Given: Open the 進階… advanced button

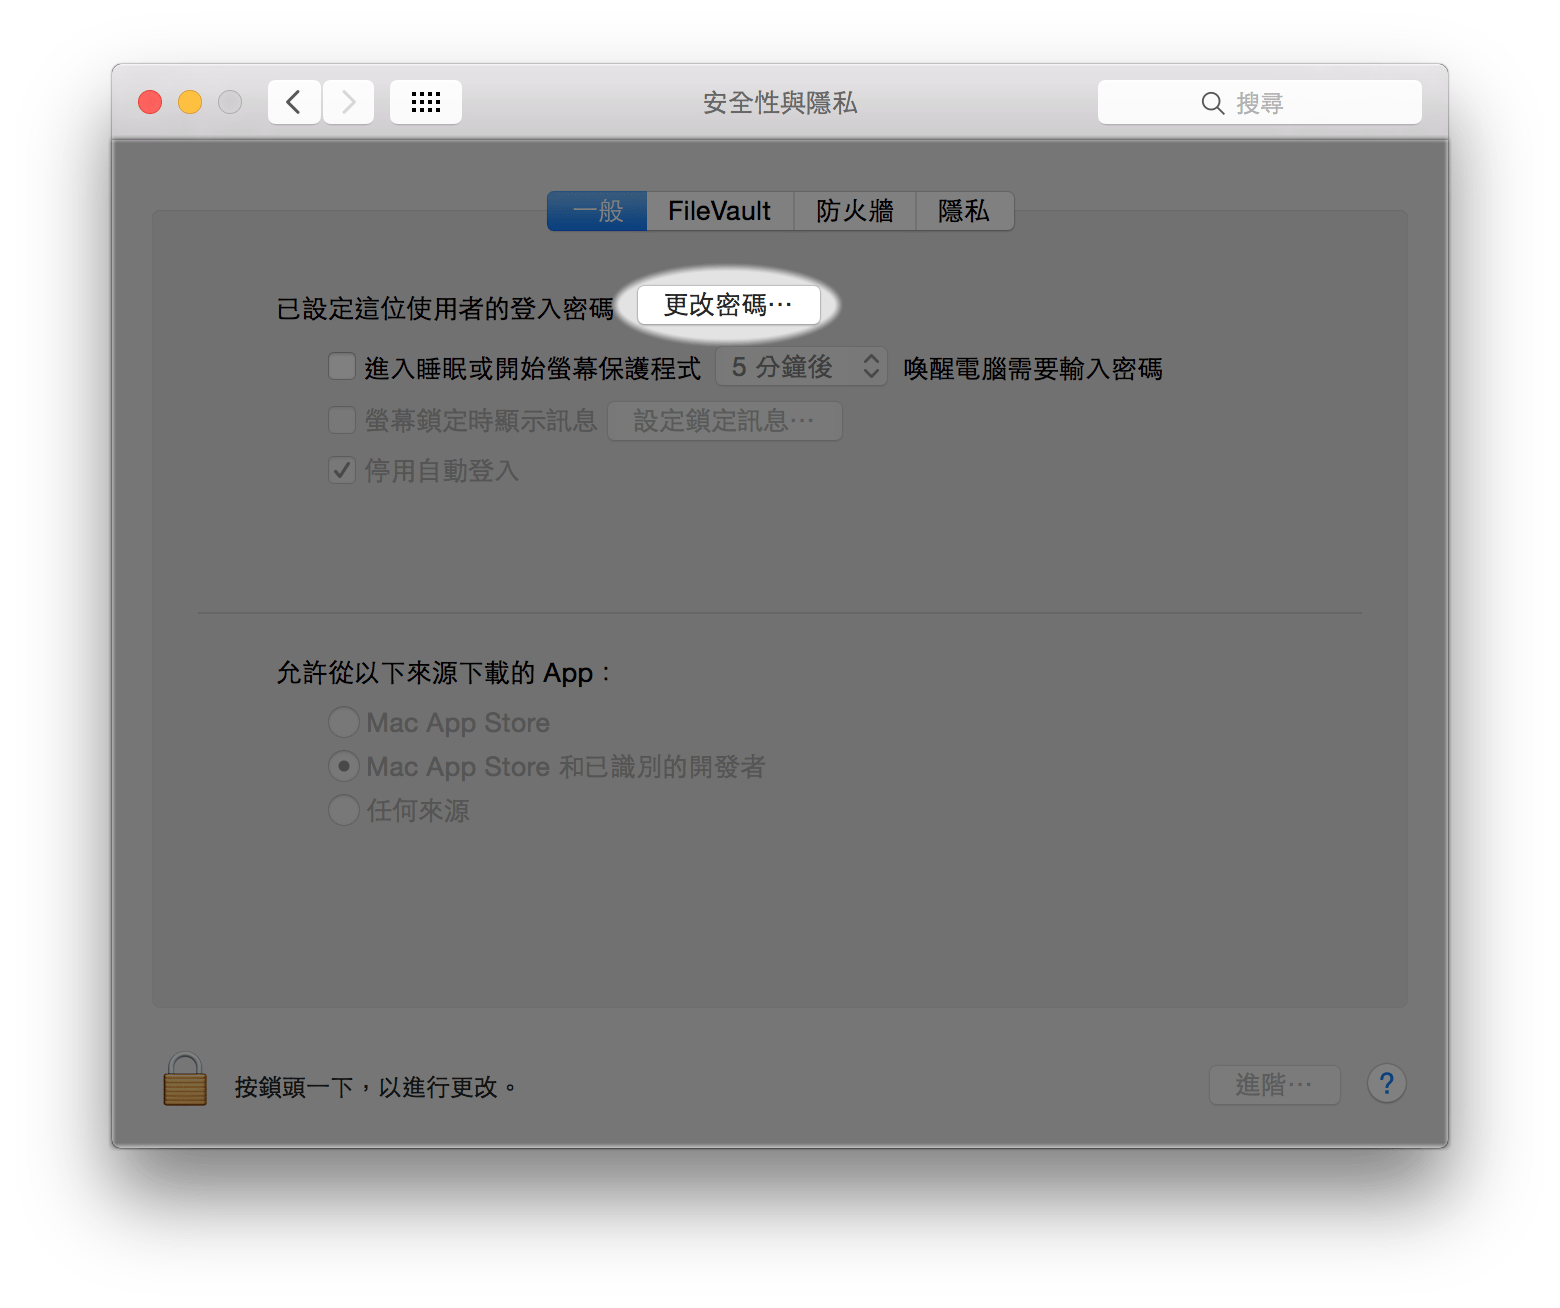Looking at the screenshot, I should [1274, 1085].
